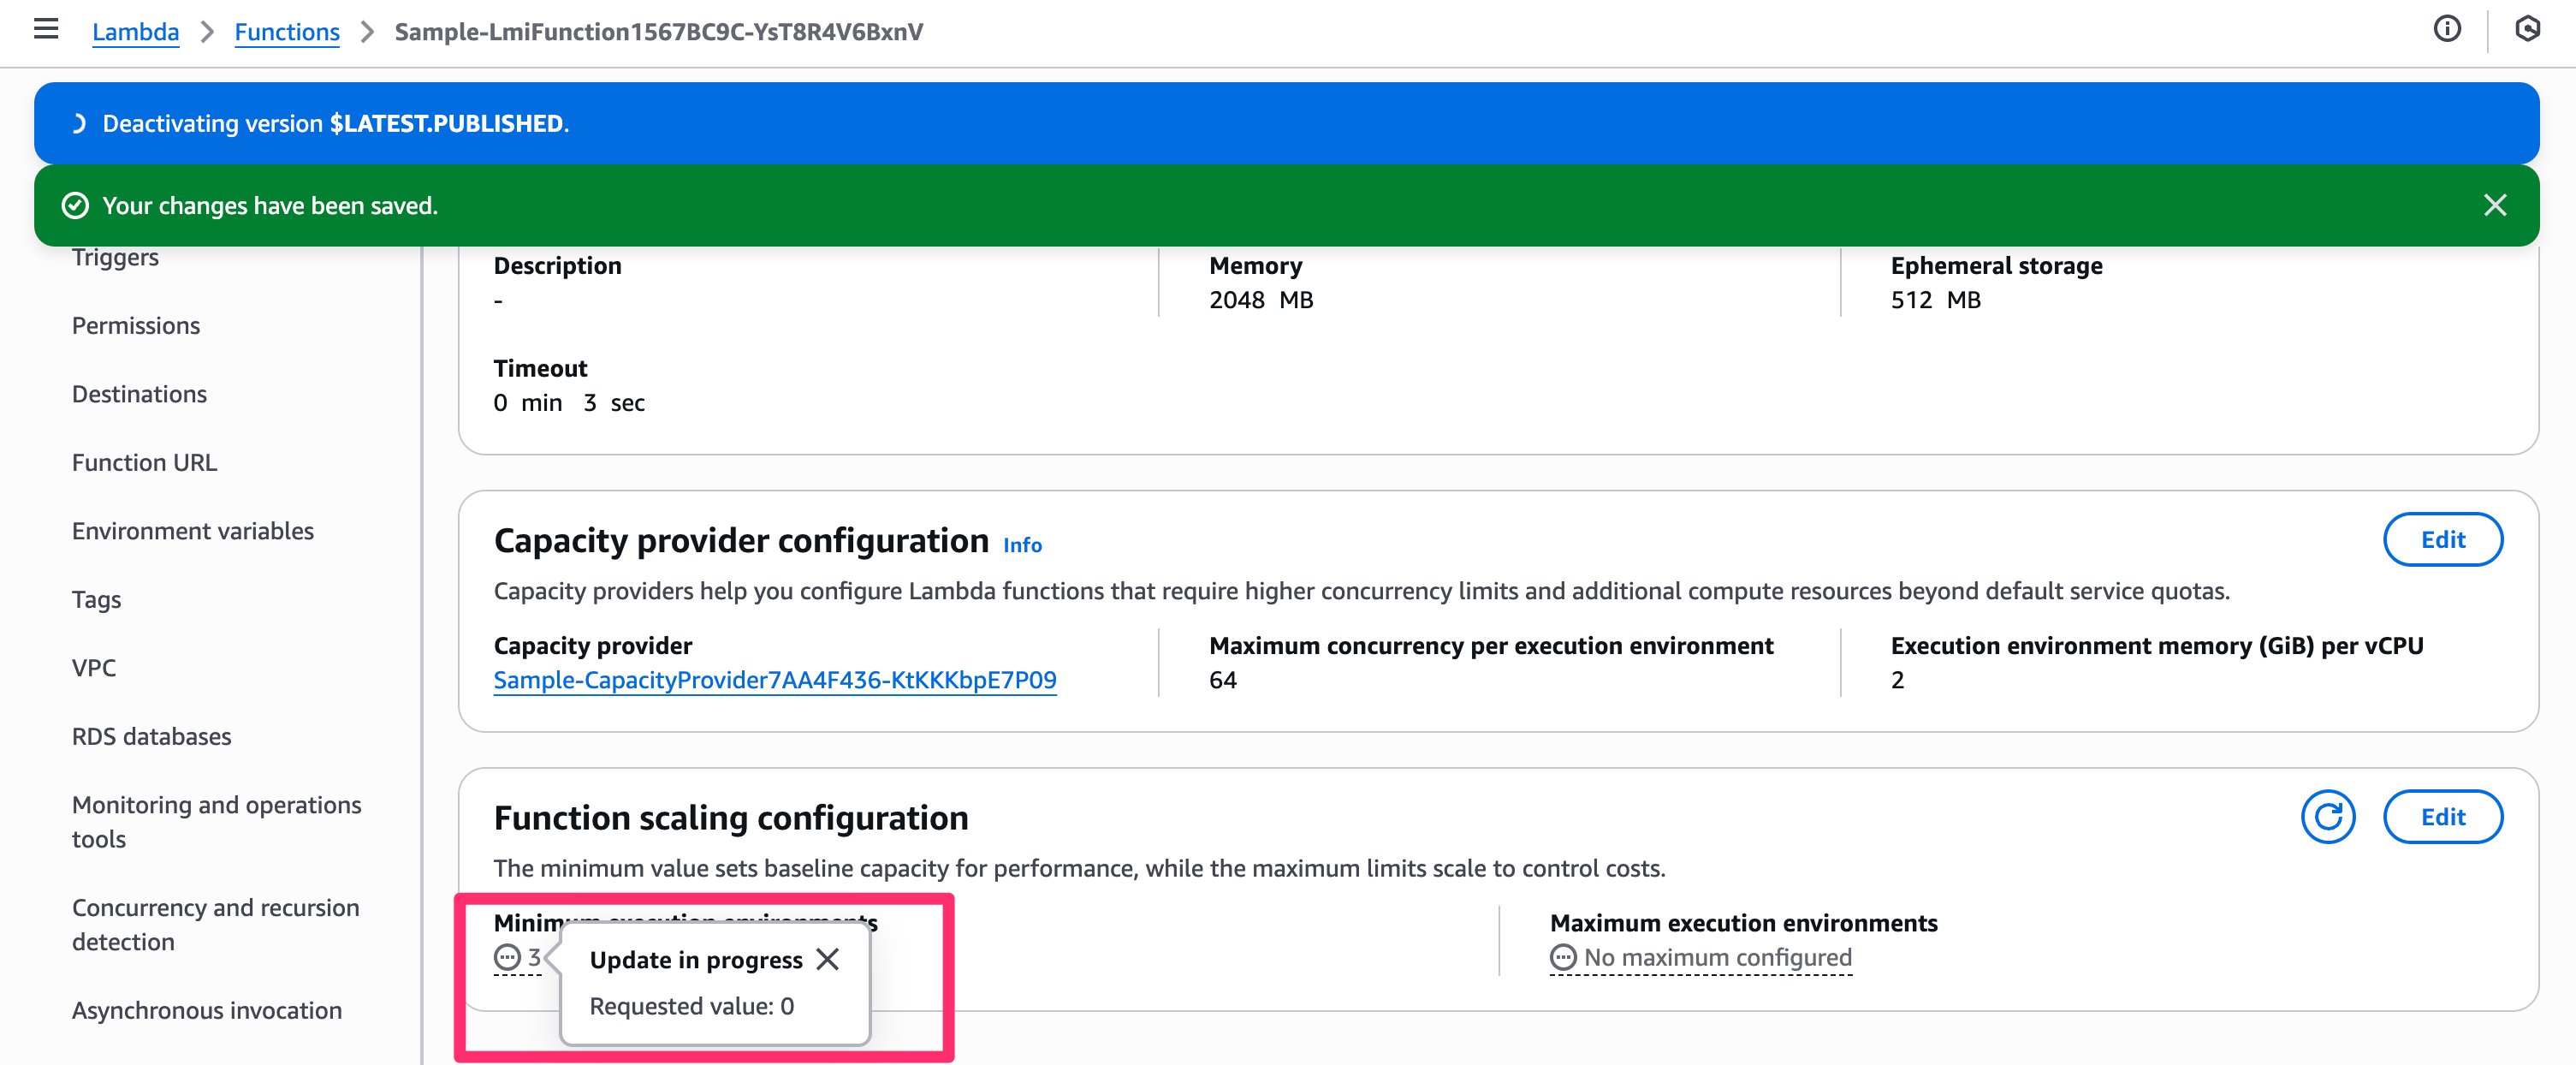Select Function URL in sidebar

(x=144, y=462)
